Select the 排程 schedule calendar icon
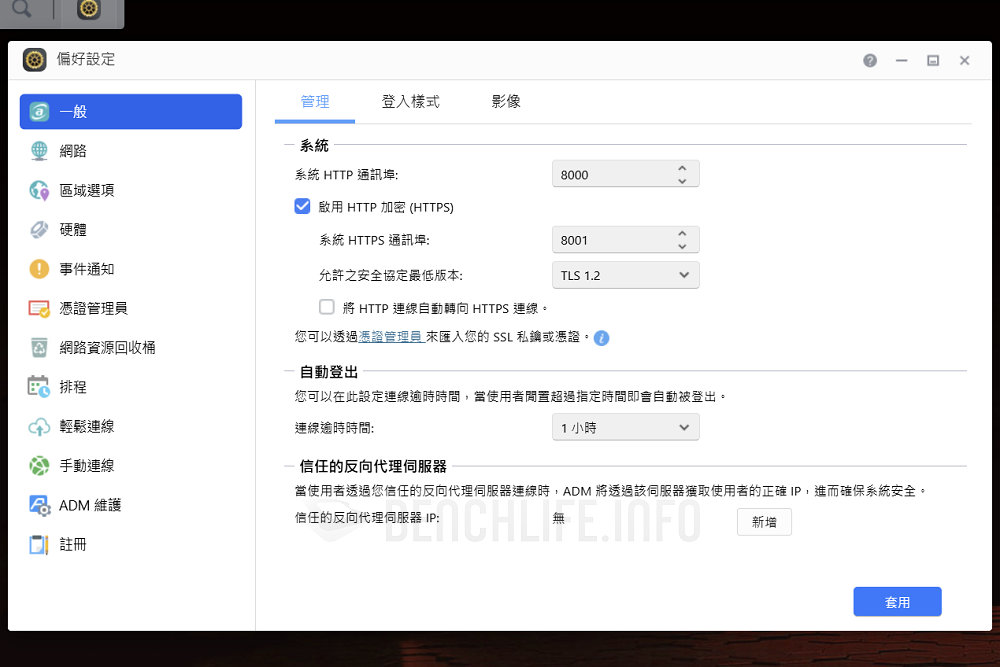This screenshot has width=1000, height=667. 39,387
